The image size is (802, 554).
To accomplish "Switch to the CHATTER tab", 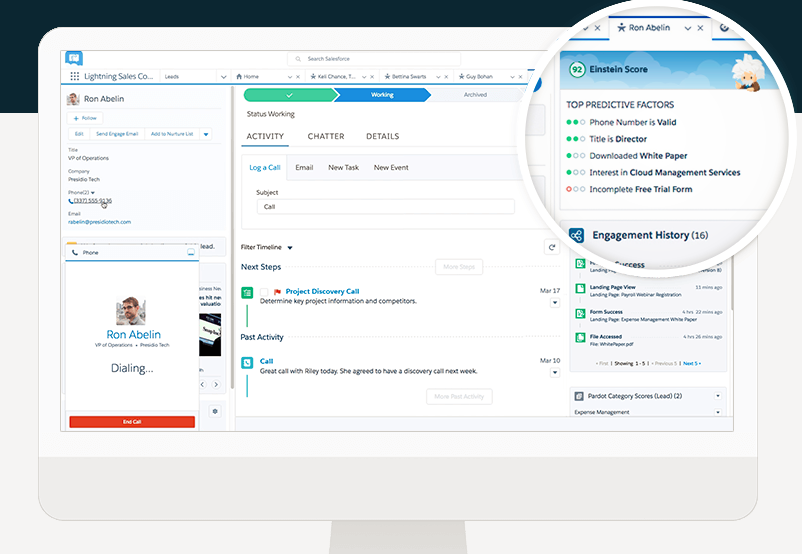I will (x=326, y=137).
